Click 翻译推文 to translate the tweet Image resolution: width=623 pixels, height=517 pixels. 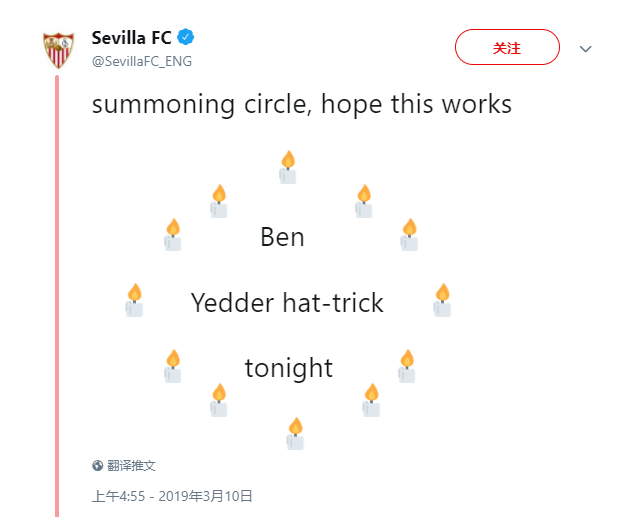tap(131, 465)
